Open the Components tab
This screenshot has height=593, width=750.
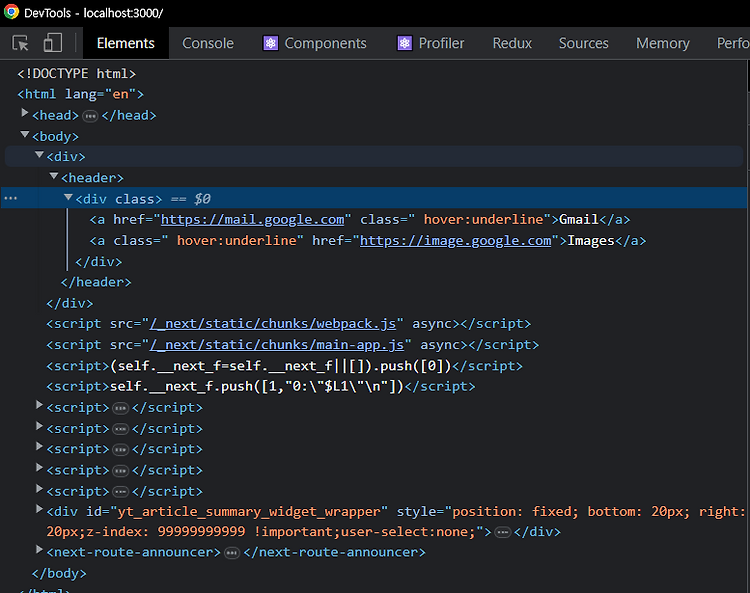[x=315, y=43]
